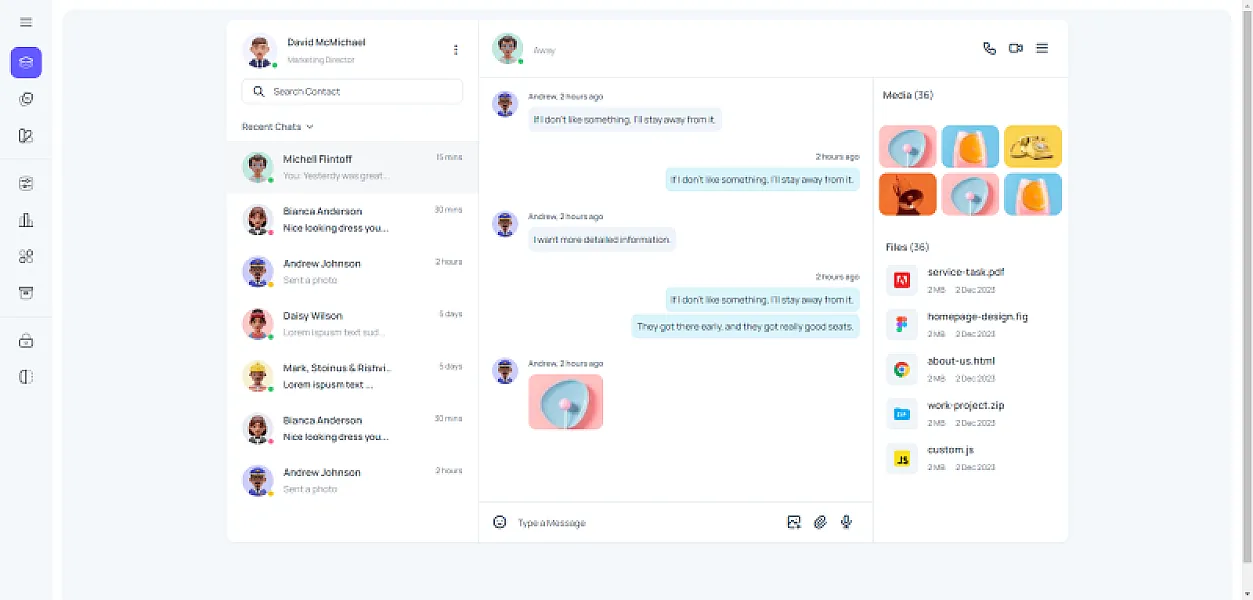This screenshot has height=600, width=1253.
Task: Toggle the sidebar with top-left hamburger icon
Action: pos(26,22)
